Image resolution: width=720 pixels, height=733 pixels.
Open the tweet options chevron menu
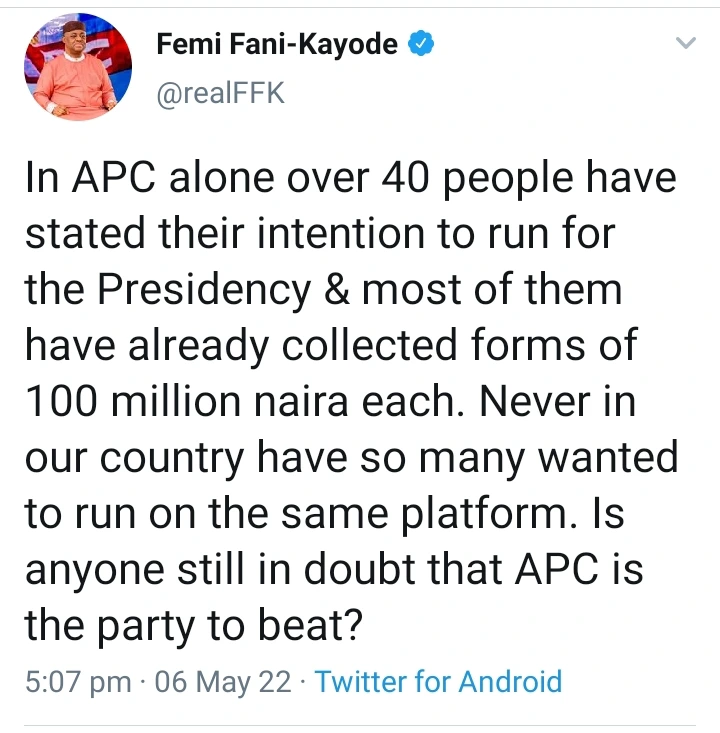(685, 44)
